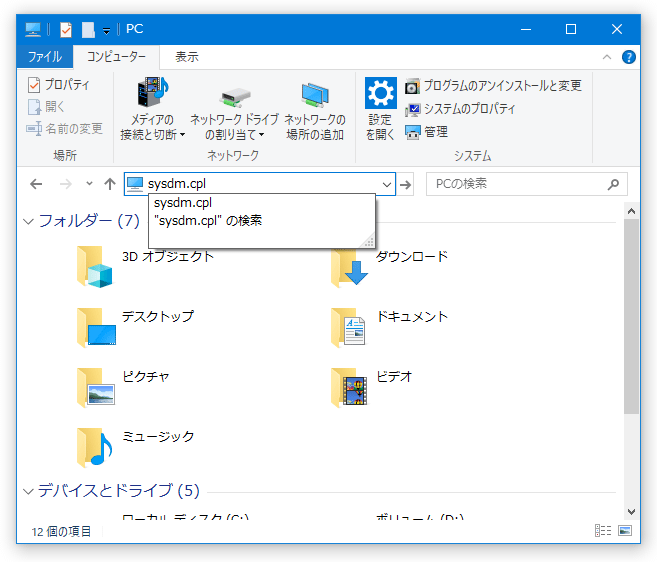Open the Customize Quick Access Toolbar dropdown
This screenshot has height=562, width=657.
[106, 31]
